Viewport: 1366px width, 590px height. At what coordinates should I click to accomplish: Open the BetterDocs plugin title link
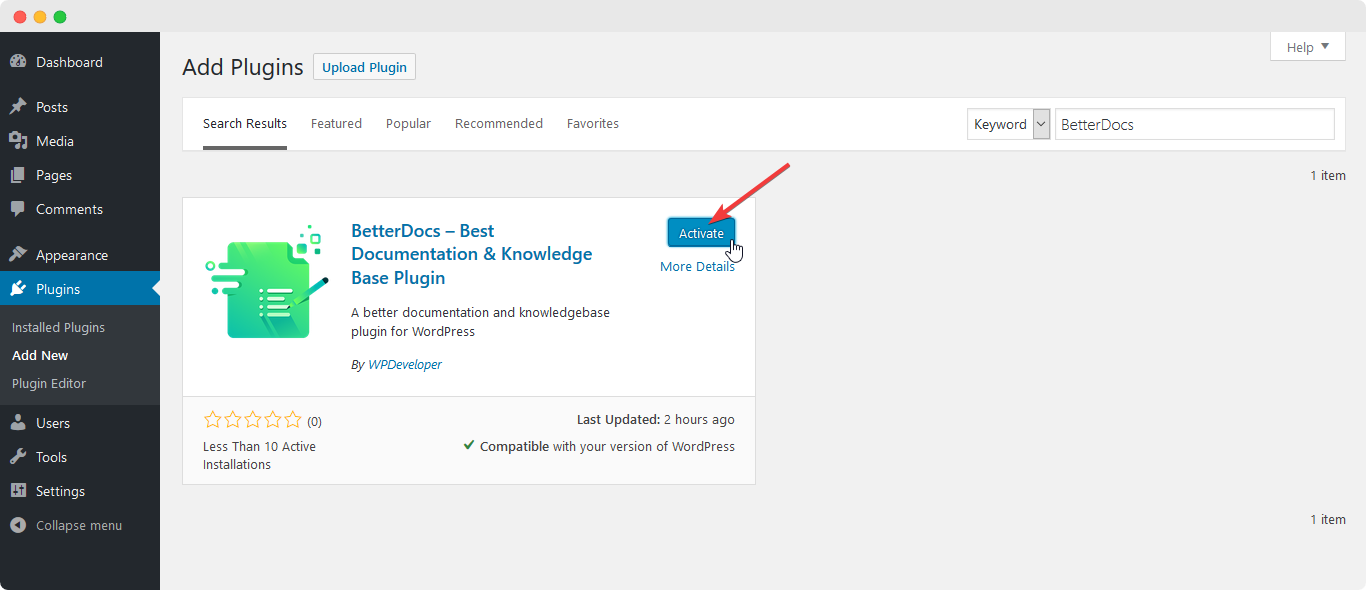pos(472,254)
